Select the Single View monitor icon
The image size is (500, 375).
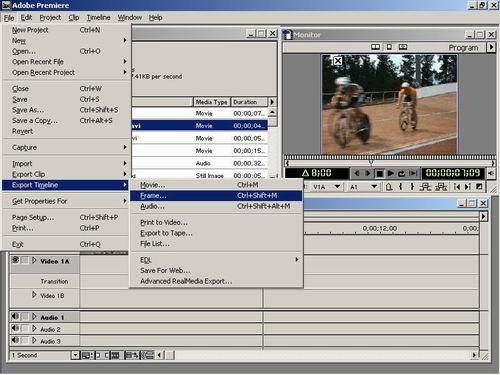(389, 47)
